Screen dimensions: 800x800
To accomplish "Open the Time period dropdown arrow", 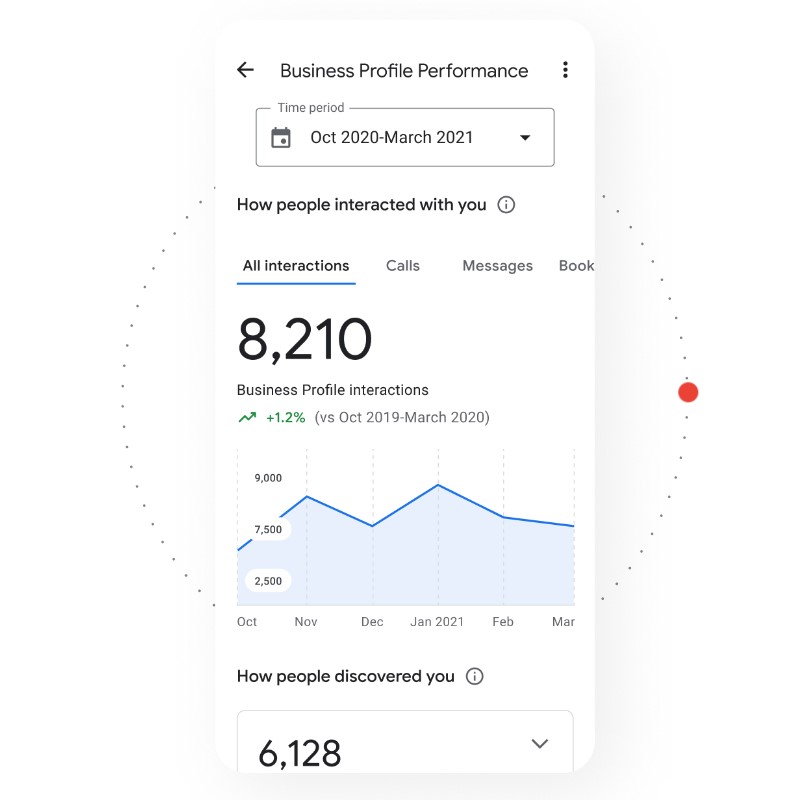I will pos(525,138).
